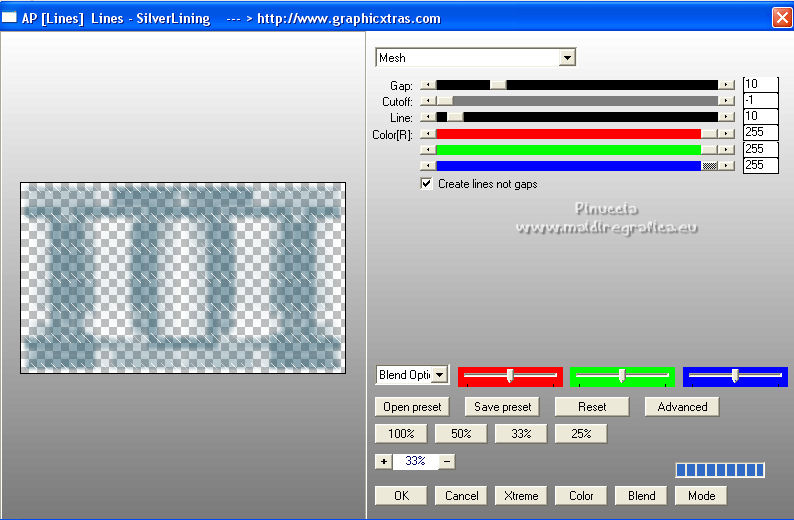This screenshot has height=520, width=794.
Task: Decrease Gap with left arrow
Action: click(x=428, y=85)
